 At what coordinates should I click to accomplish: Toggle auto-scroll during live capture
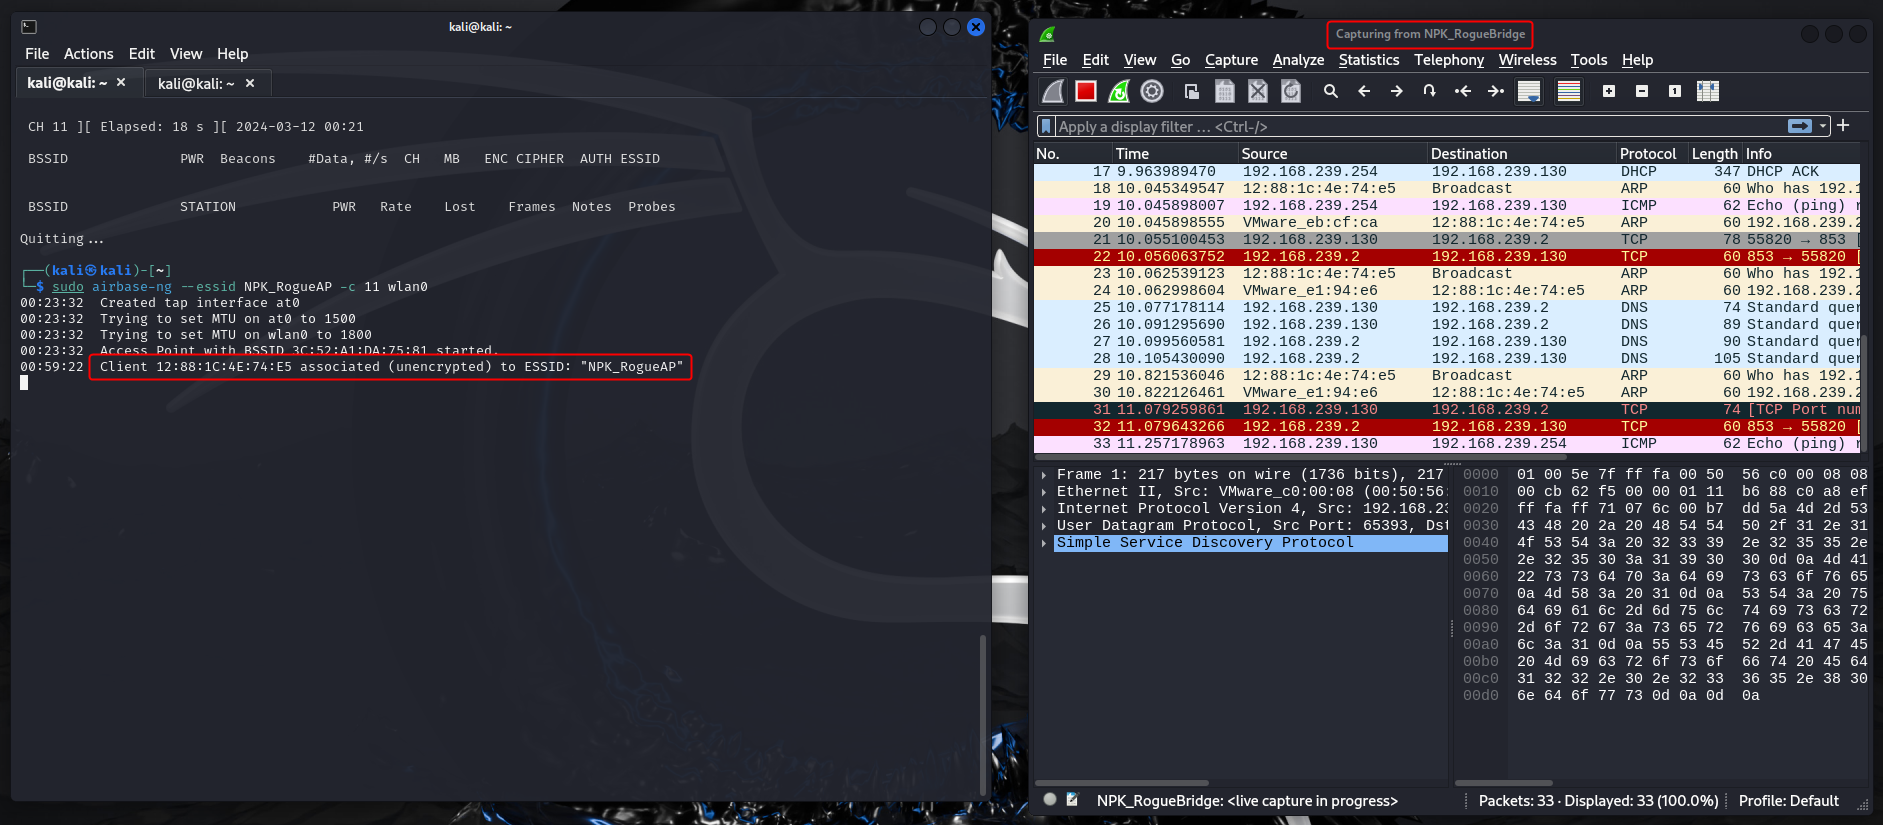click(1529, 91)
